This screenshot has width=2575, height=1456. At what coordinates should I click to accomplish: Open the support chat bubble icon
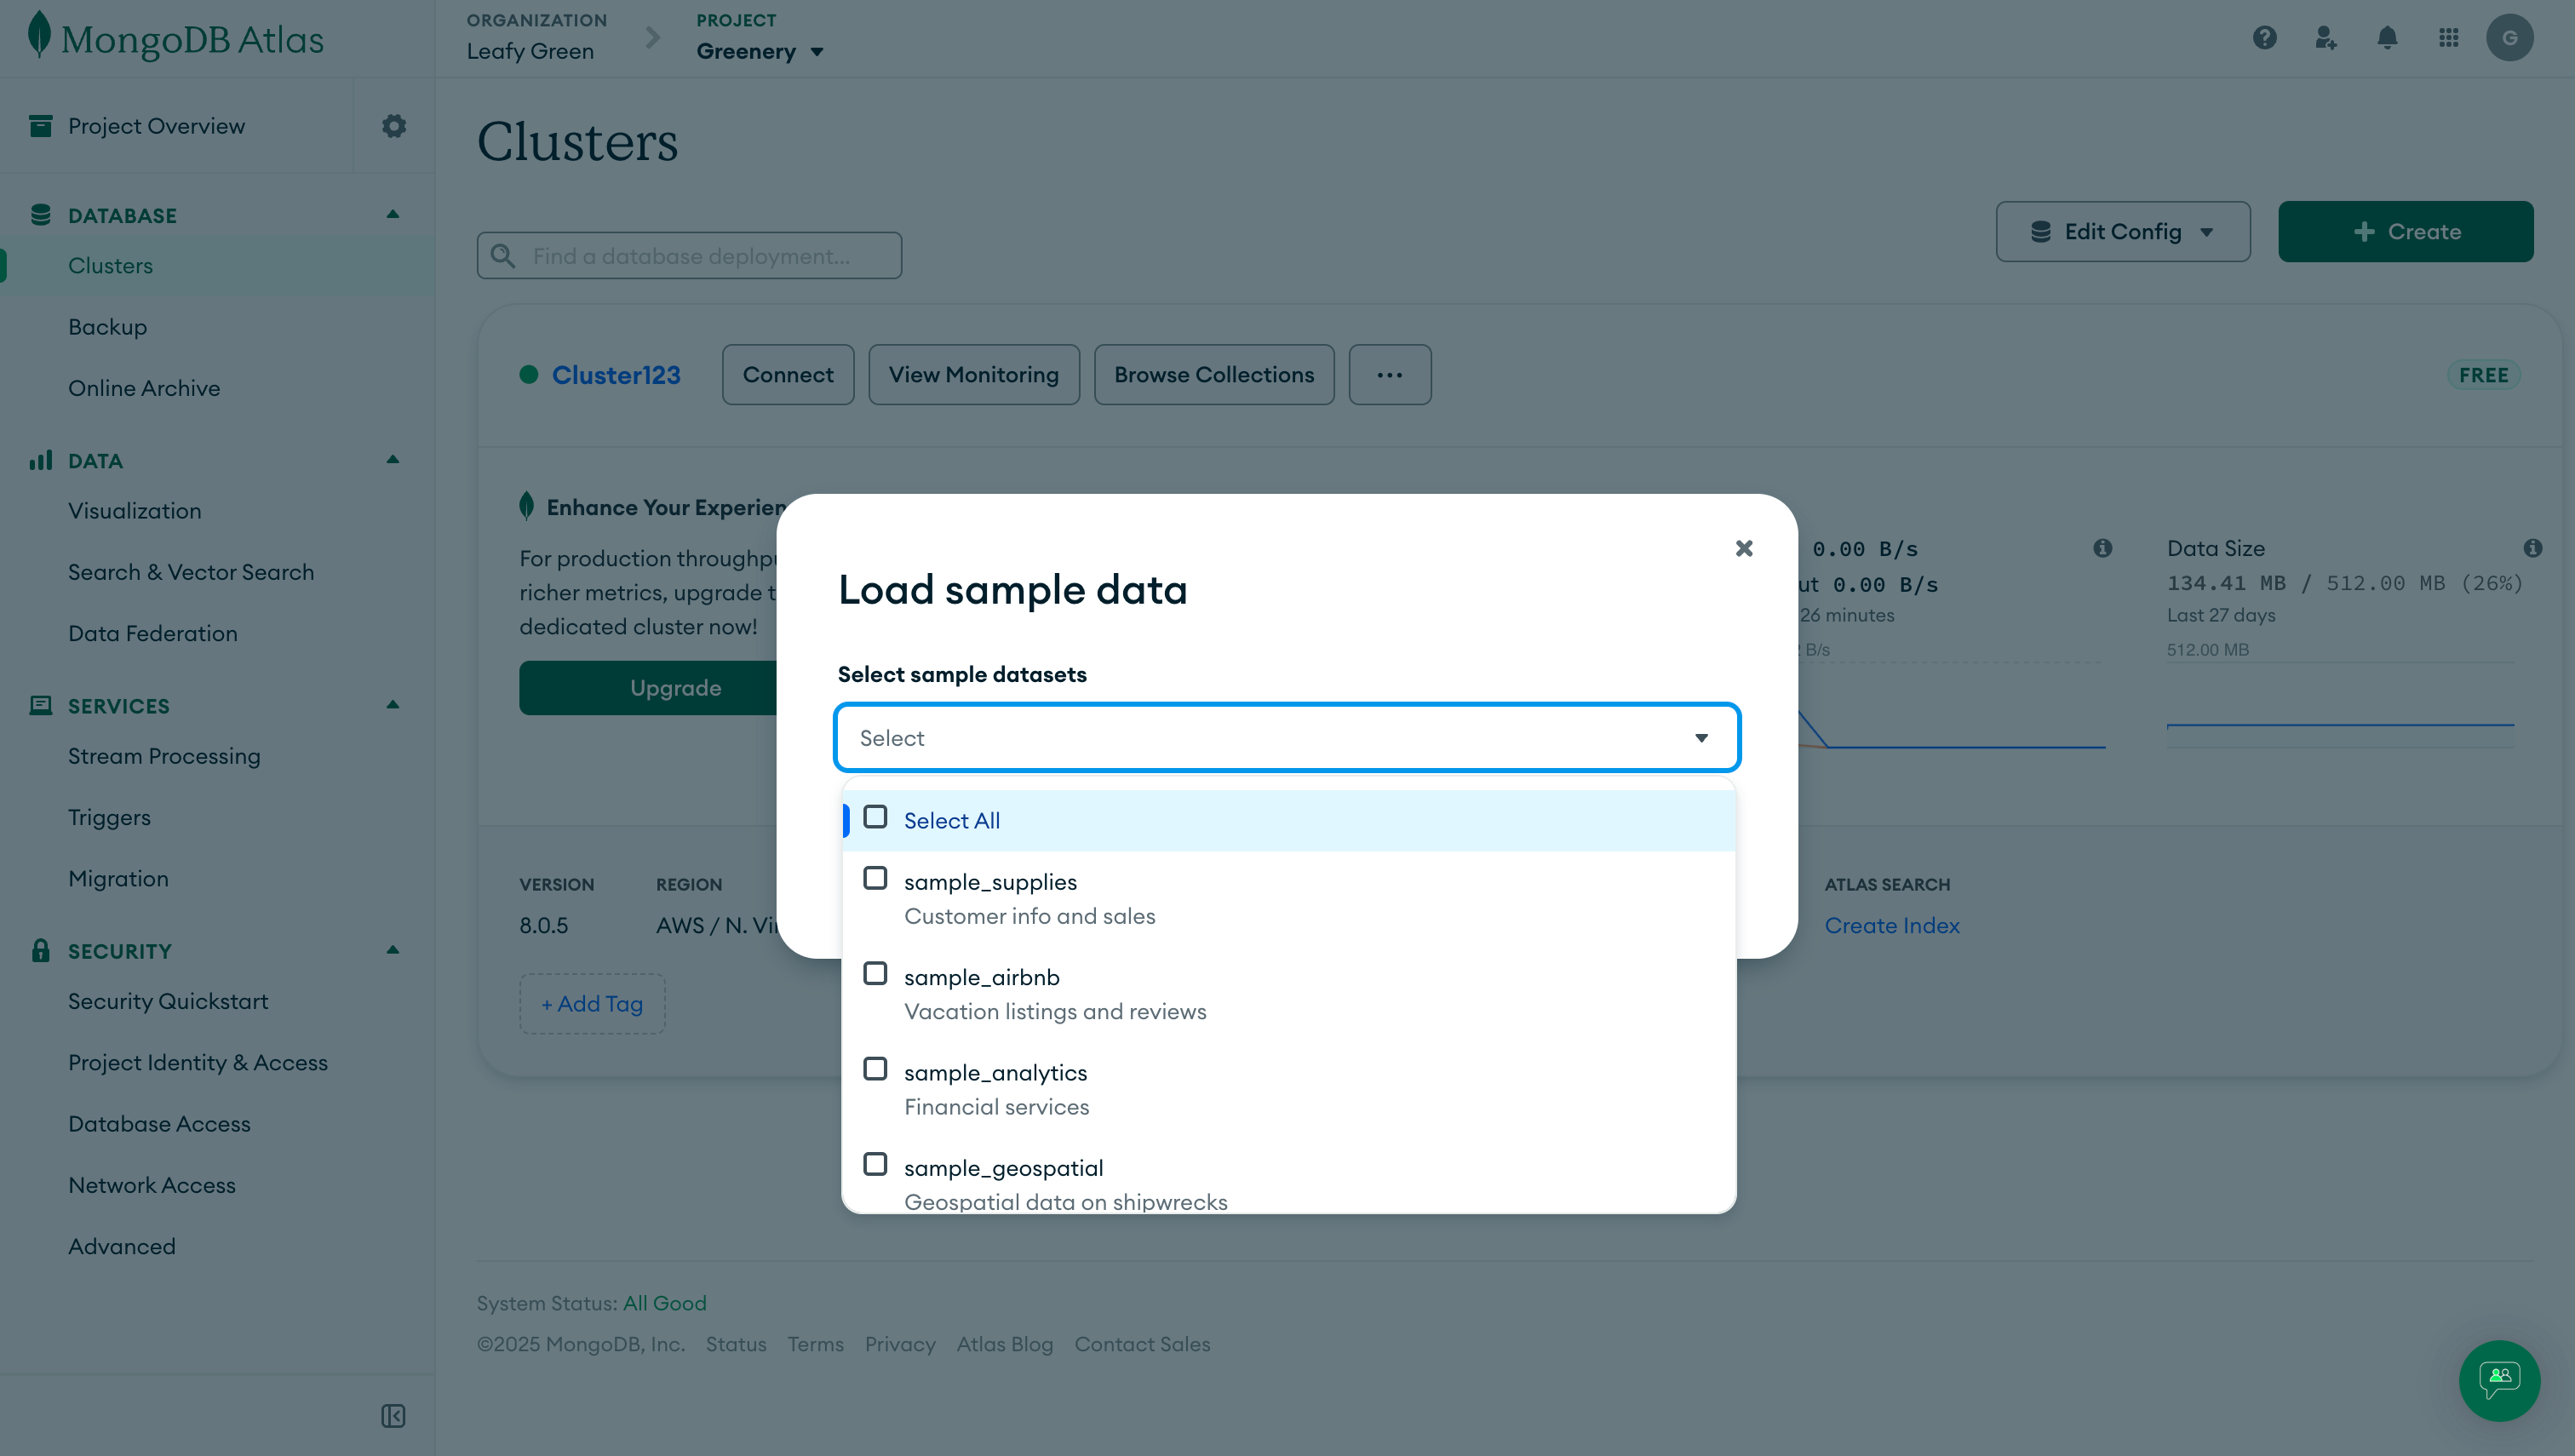click(x=2498, y=1380)
